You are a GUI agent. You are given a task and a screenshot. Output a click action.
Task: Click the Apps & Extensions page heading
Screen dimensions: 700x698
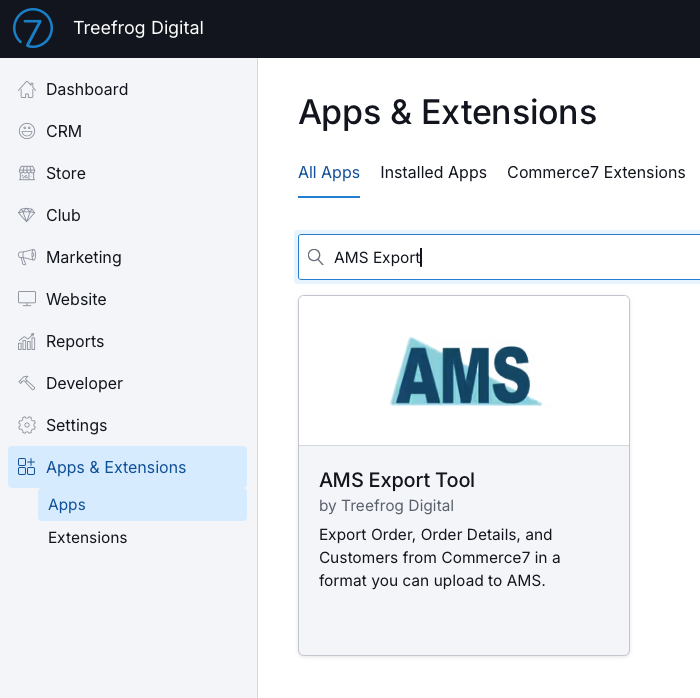[447, 112]
